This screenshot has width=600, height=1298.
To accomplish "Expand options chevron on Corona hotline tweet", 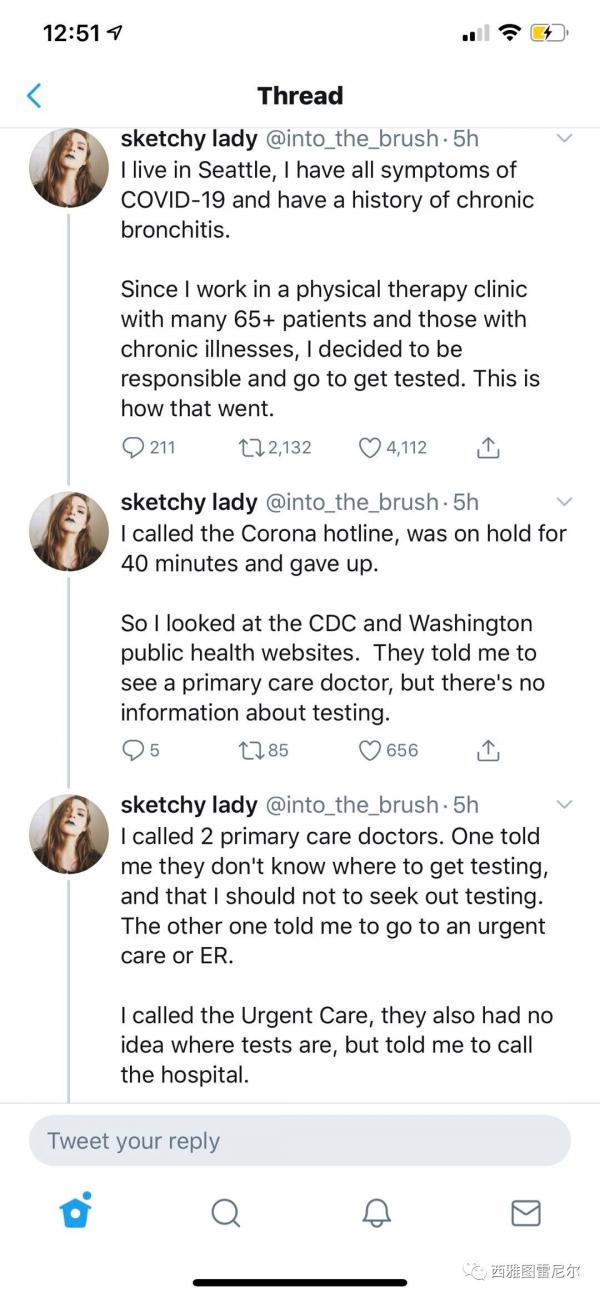I will coord(564,501).
